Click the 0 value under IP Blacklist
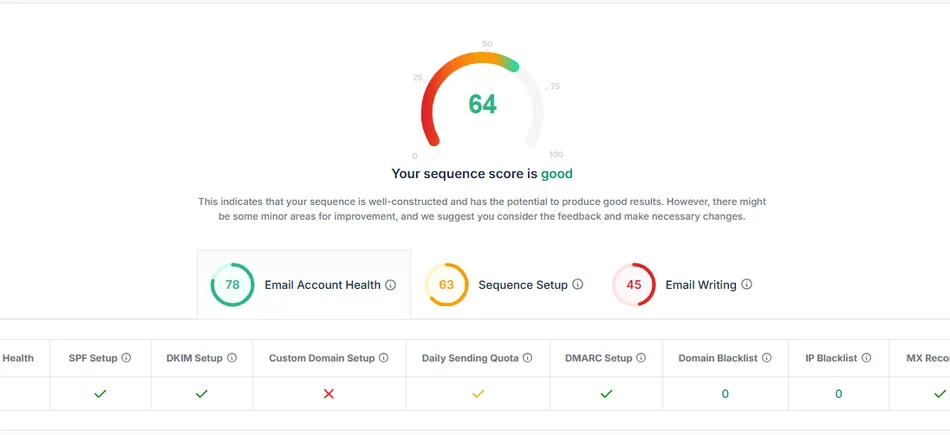 point(839,394)
